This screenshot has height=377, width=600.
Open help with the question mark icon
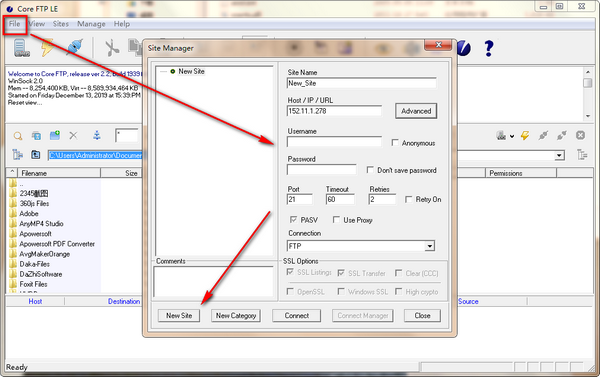tap(488, 49)
